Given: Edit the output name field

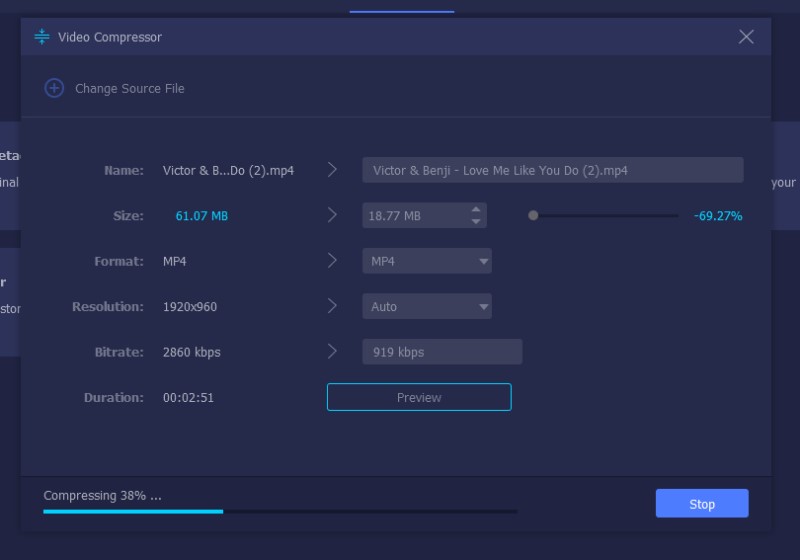Looking at the screenshot, I should (553, 170).
